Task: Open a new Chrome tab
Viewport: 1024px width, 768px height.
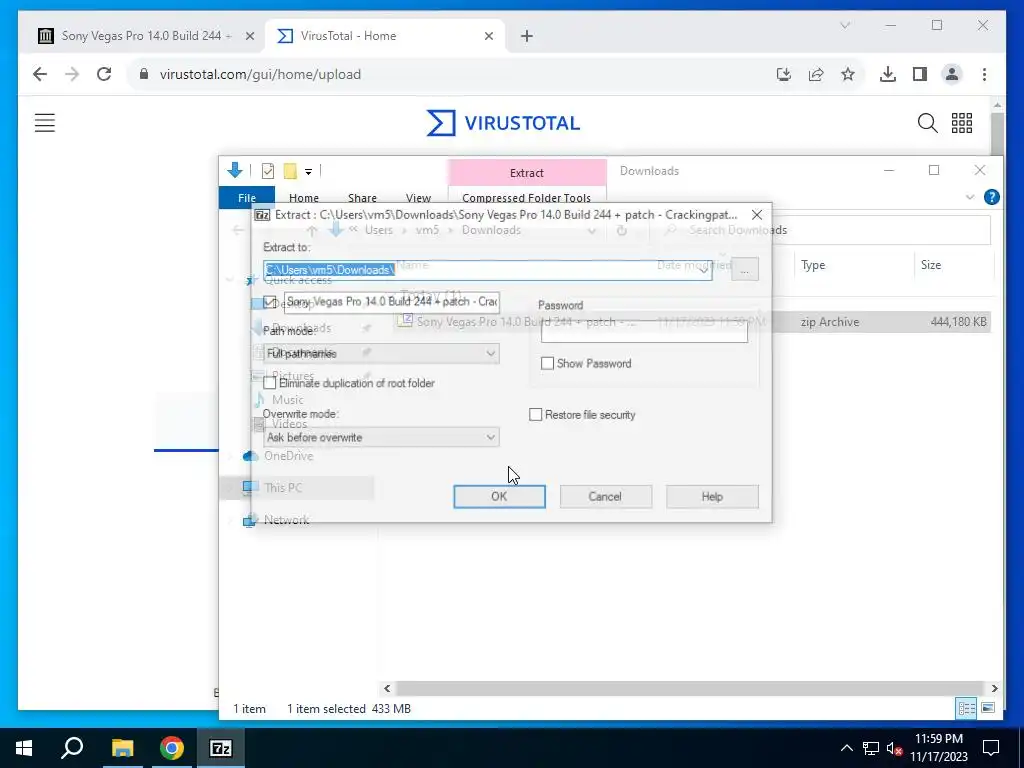Action: [526, 36]
